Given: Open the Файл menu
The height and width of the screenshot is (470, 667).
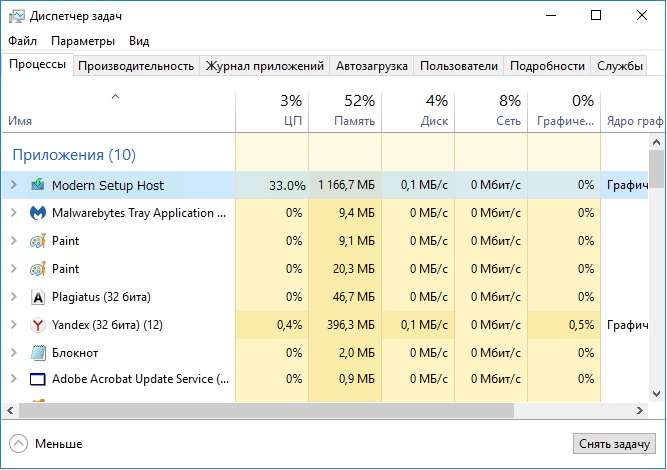Looking at the screenshot, I should (23, 41).
